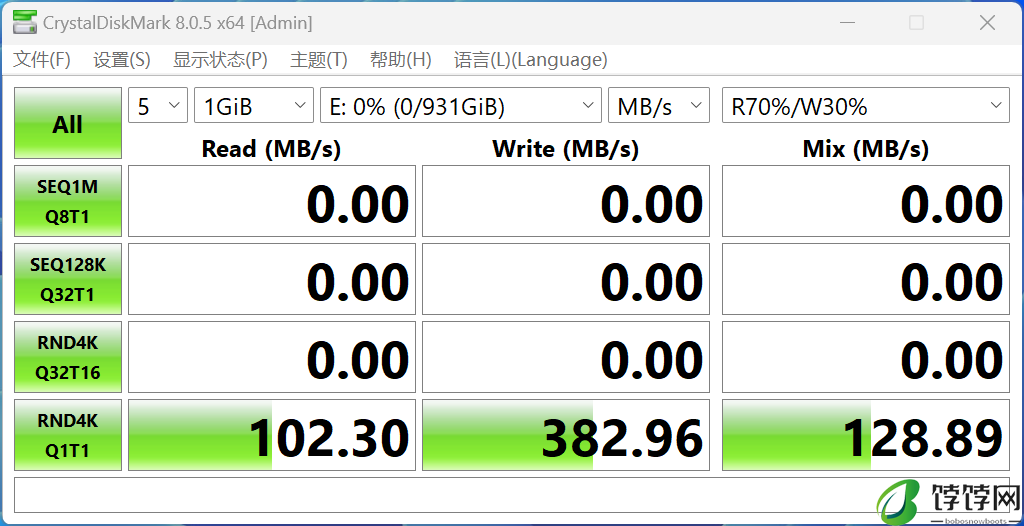Viewport: 1024px width, 526px height.
Task: Click the RND4K Q32T16 write value 0.00
Action: pos(566,357)
